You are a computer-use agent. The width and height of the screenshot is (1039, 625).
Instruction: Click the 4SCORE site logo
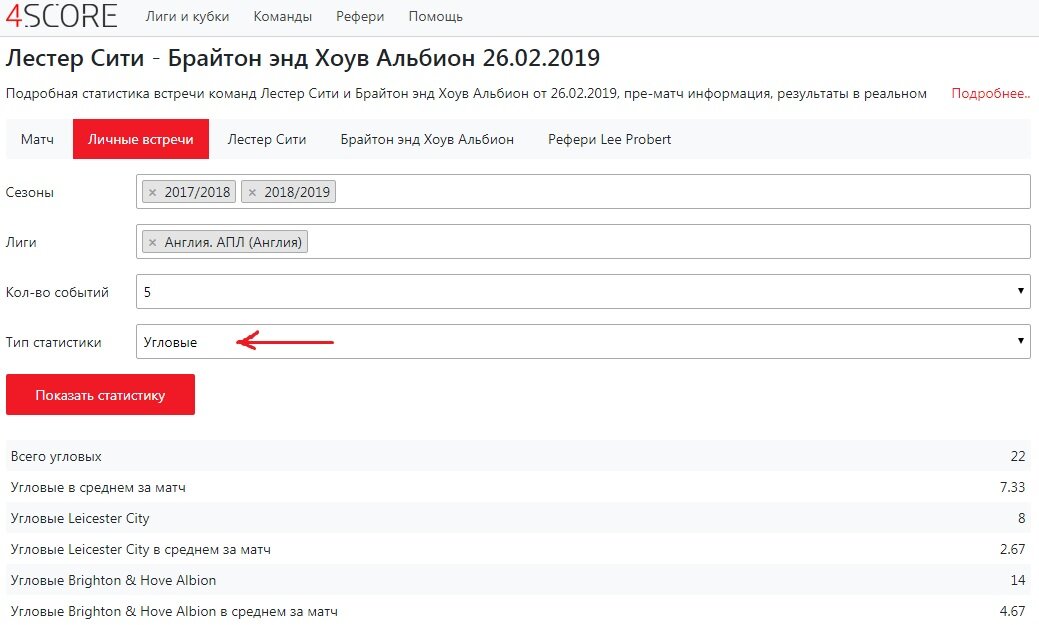[61, 15]
